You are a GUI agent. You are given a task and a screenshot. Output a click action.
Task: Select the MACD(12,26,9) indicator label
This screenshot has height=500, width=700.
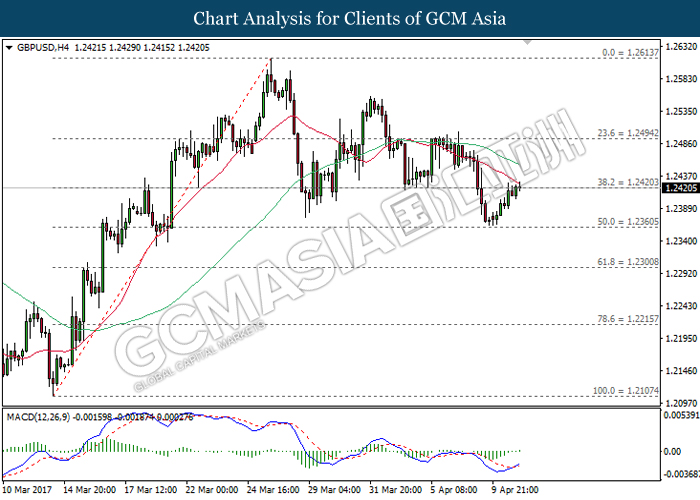click(38, 417)
